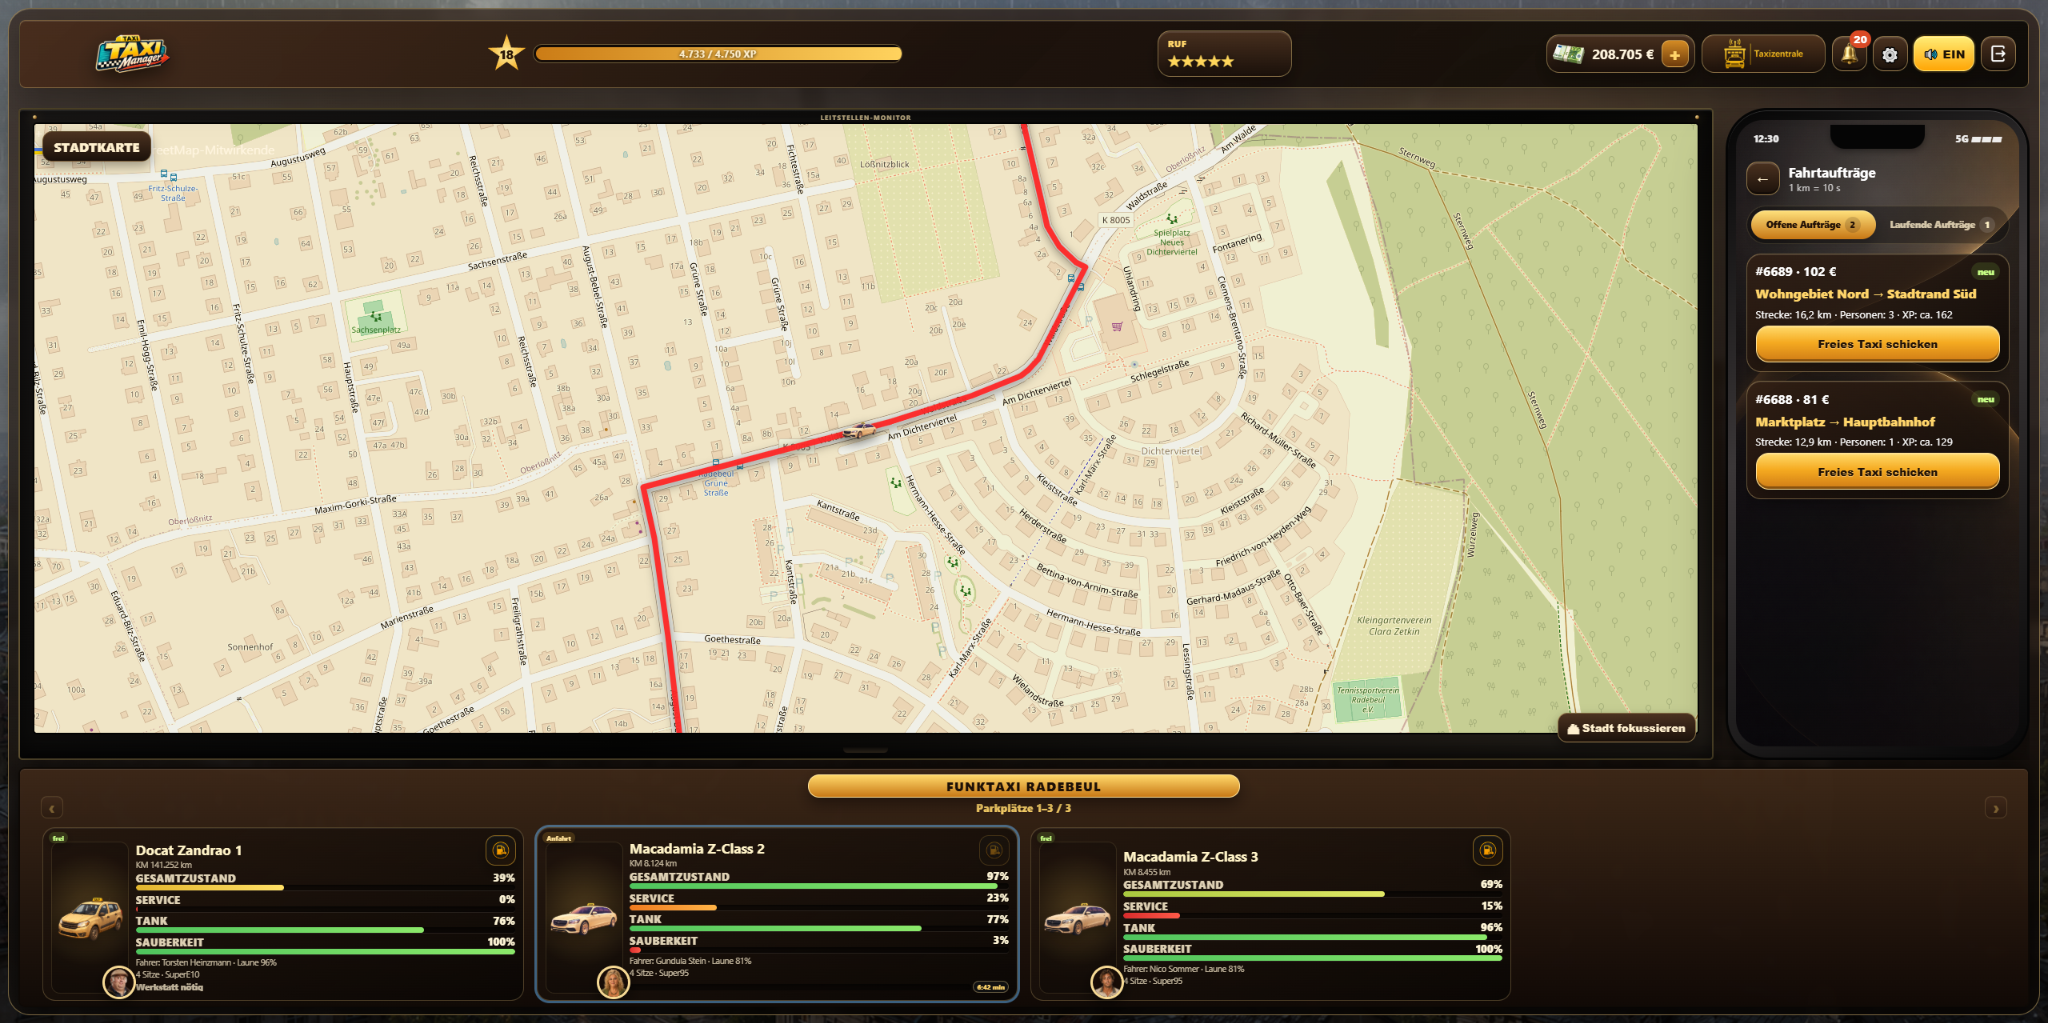The width and height of the screenshot is (2048, 1023).
Task: Refuel Macadamia Z-Class 2 fuel pump icon
Action: pyautogui.click(x=993, y=850)
